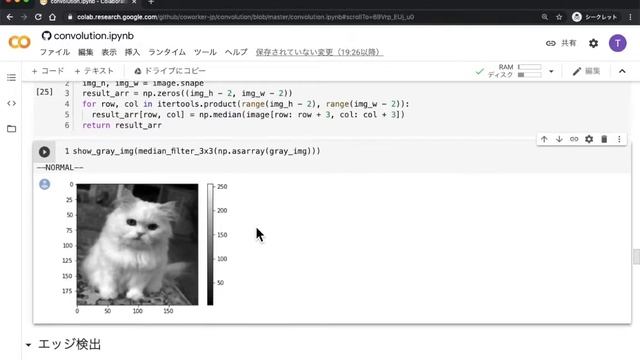Open the code snippets sidebar icon
Viewport: 640px width, 360px height.
[11, 103]
